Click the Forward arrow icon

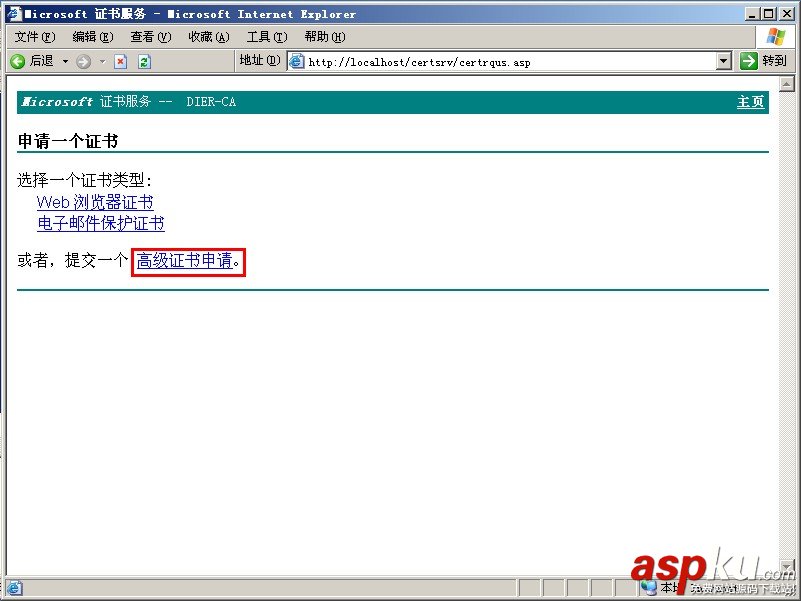83,62
